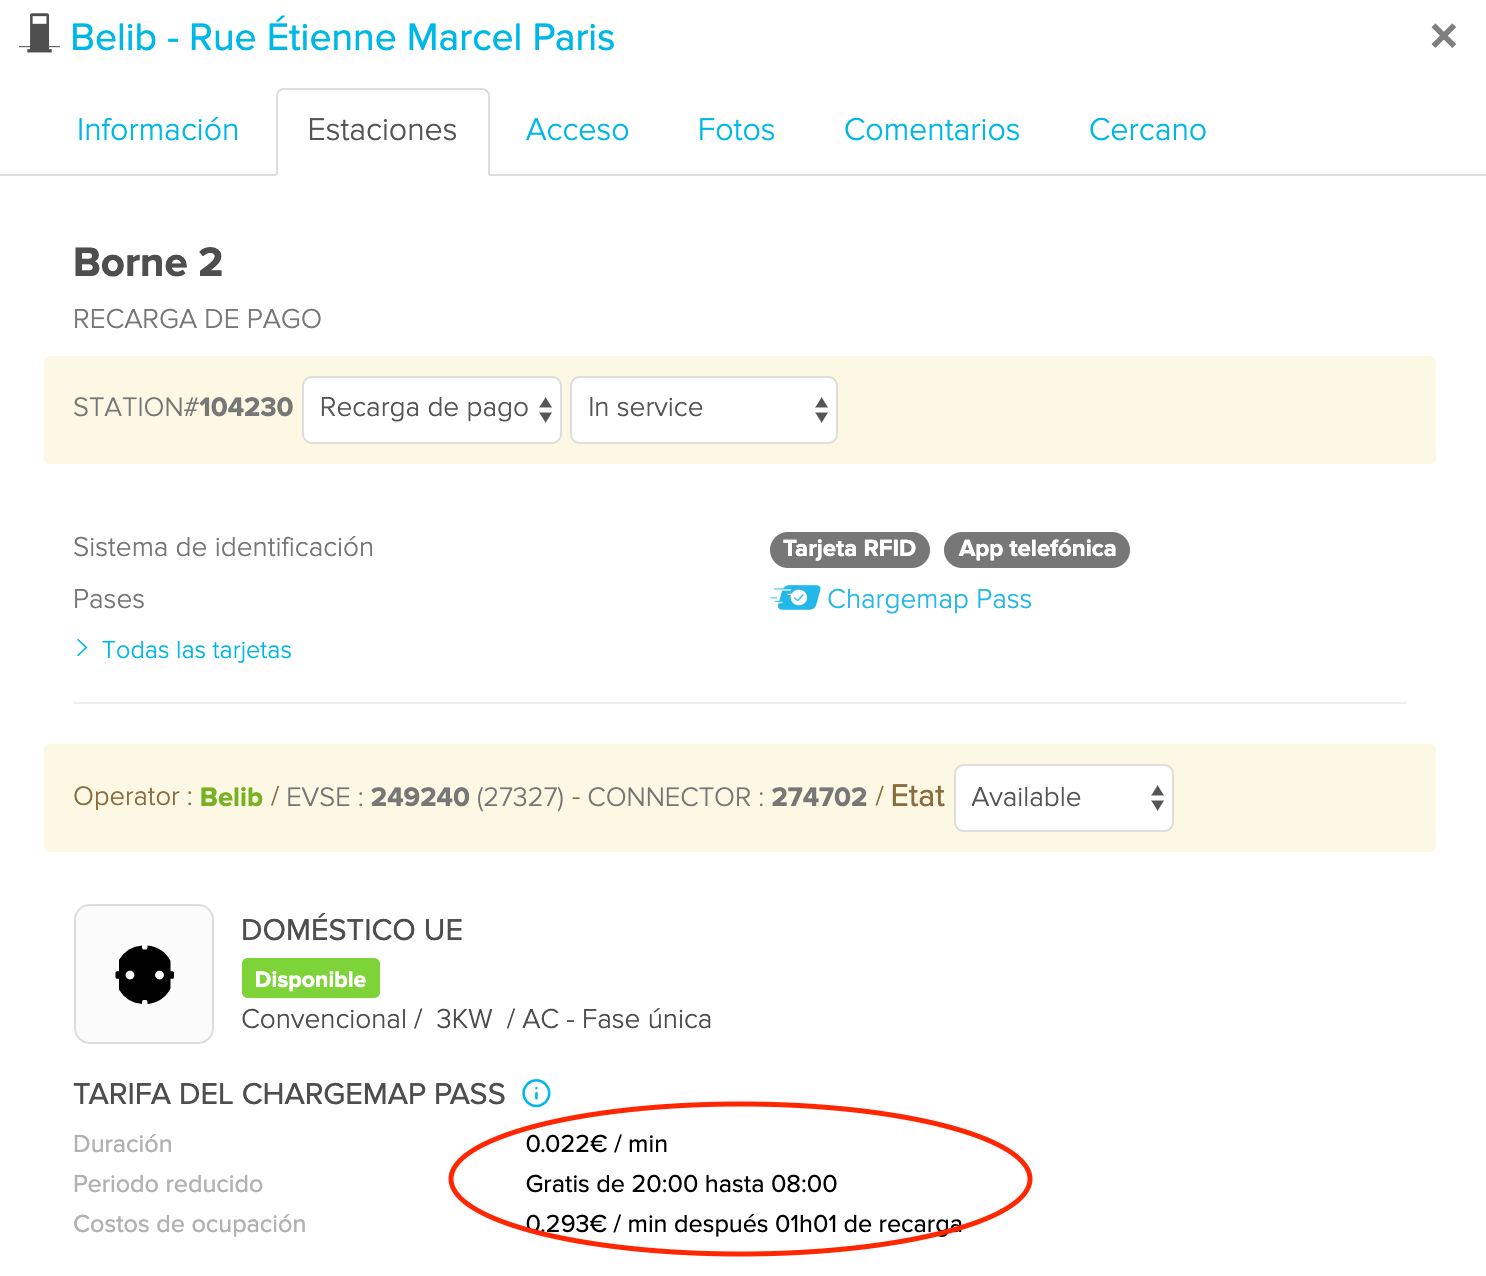Image resolution: width=1486 pixels, height=1276 pixels.
Task: Open the In service status dropdown
Action: pyautogui.click(x=704, y=409)
